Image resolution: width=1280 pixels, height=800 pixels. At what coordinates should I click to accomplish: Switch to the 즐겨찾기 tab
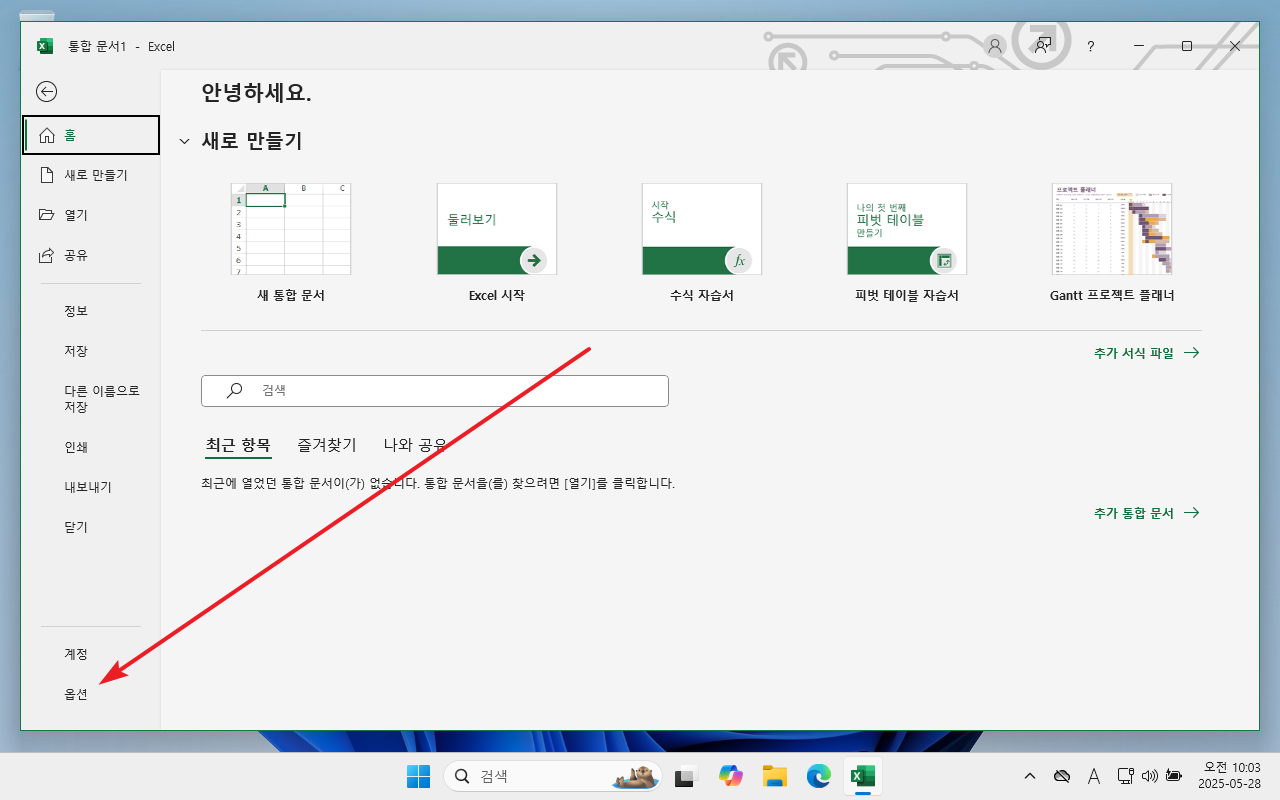[x=327, y=446]
